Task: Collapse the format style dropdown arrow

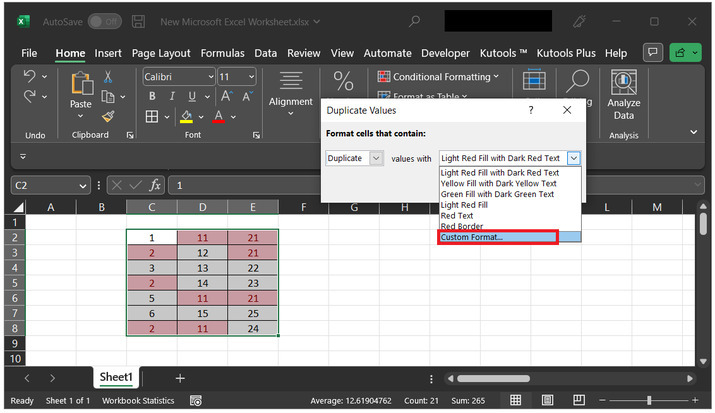Action: 573,158
